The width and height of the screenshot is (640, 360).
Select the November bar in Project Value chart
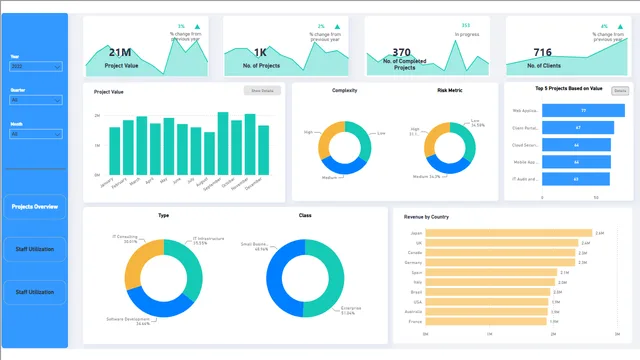tap(250, 144)
